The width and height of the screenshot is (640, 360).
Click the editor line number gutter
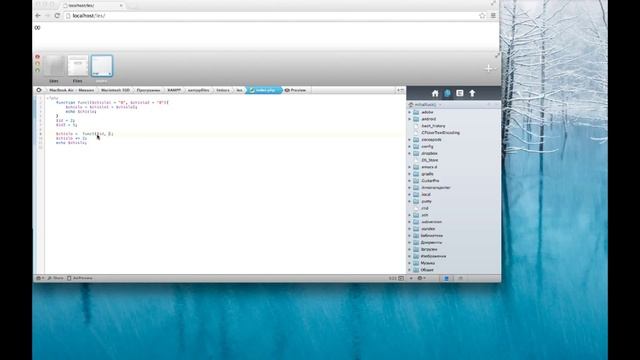(40, 184)
